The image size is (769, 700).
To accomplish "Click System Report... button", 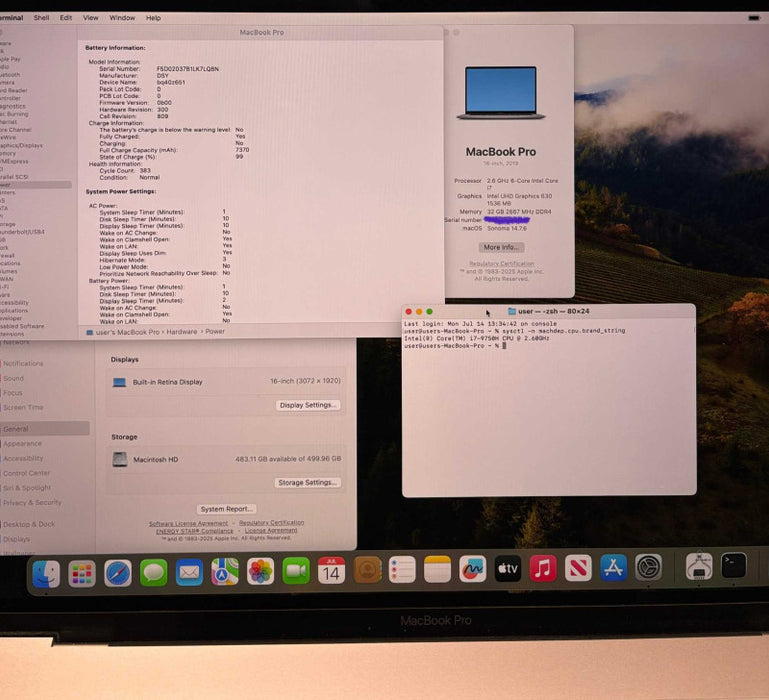I will coord(227,509).
